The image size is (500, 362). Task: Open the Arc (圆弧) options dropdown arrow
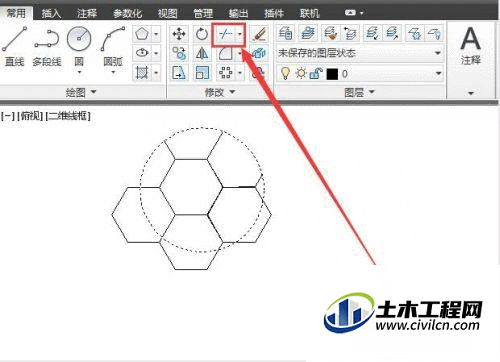pos(113,72)
